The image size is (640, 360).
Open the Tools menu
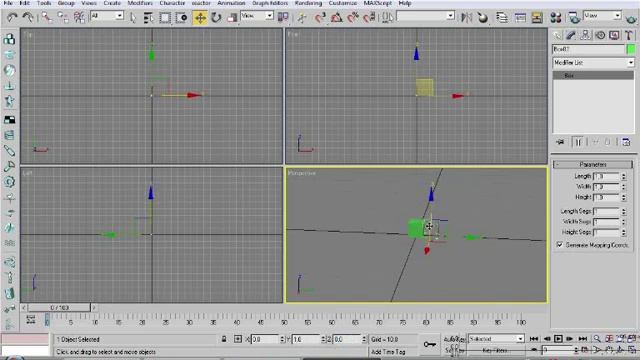pyautogui.click(x=44, y=3)
